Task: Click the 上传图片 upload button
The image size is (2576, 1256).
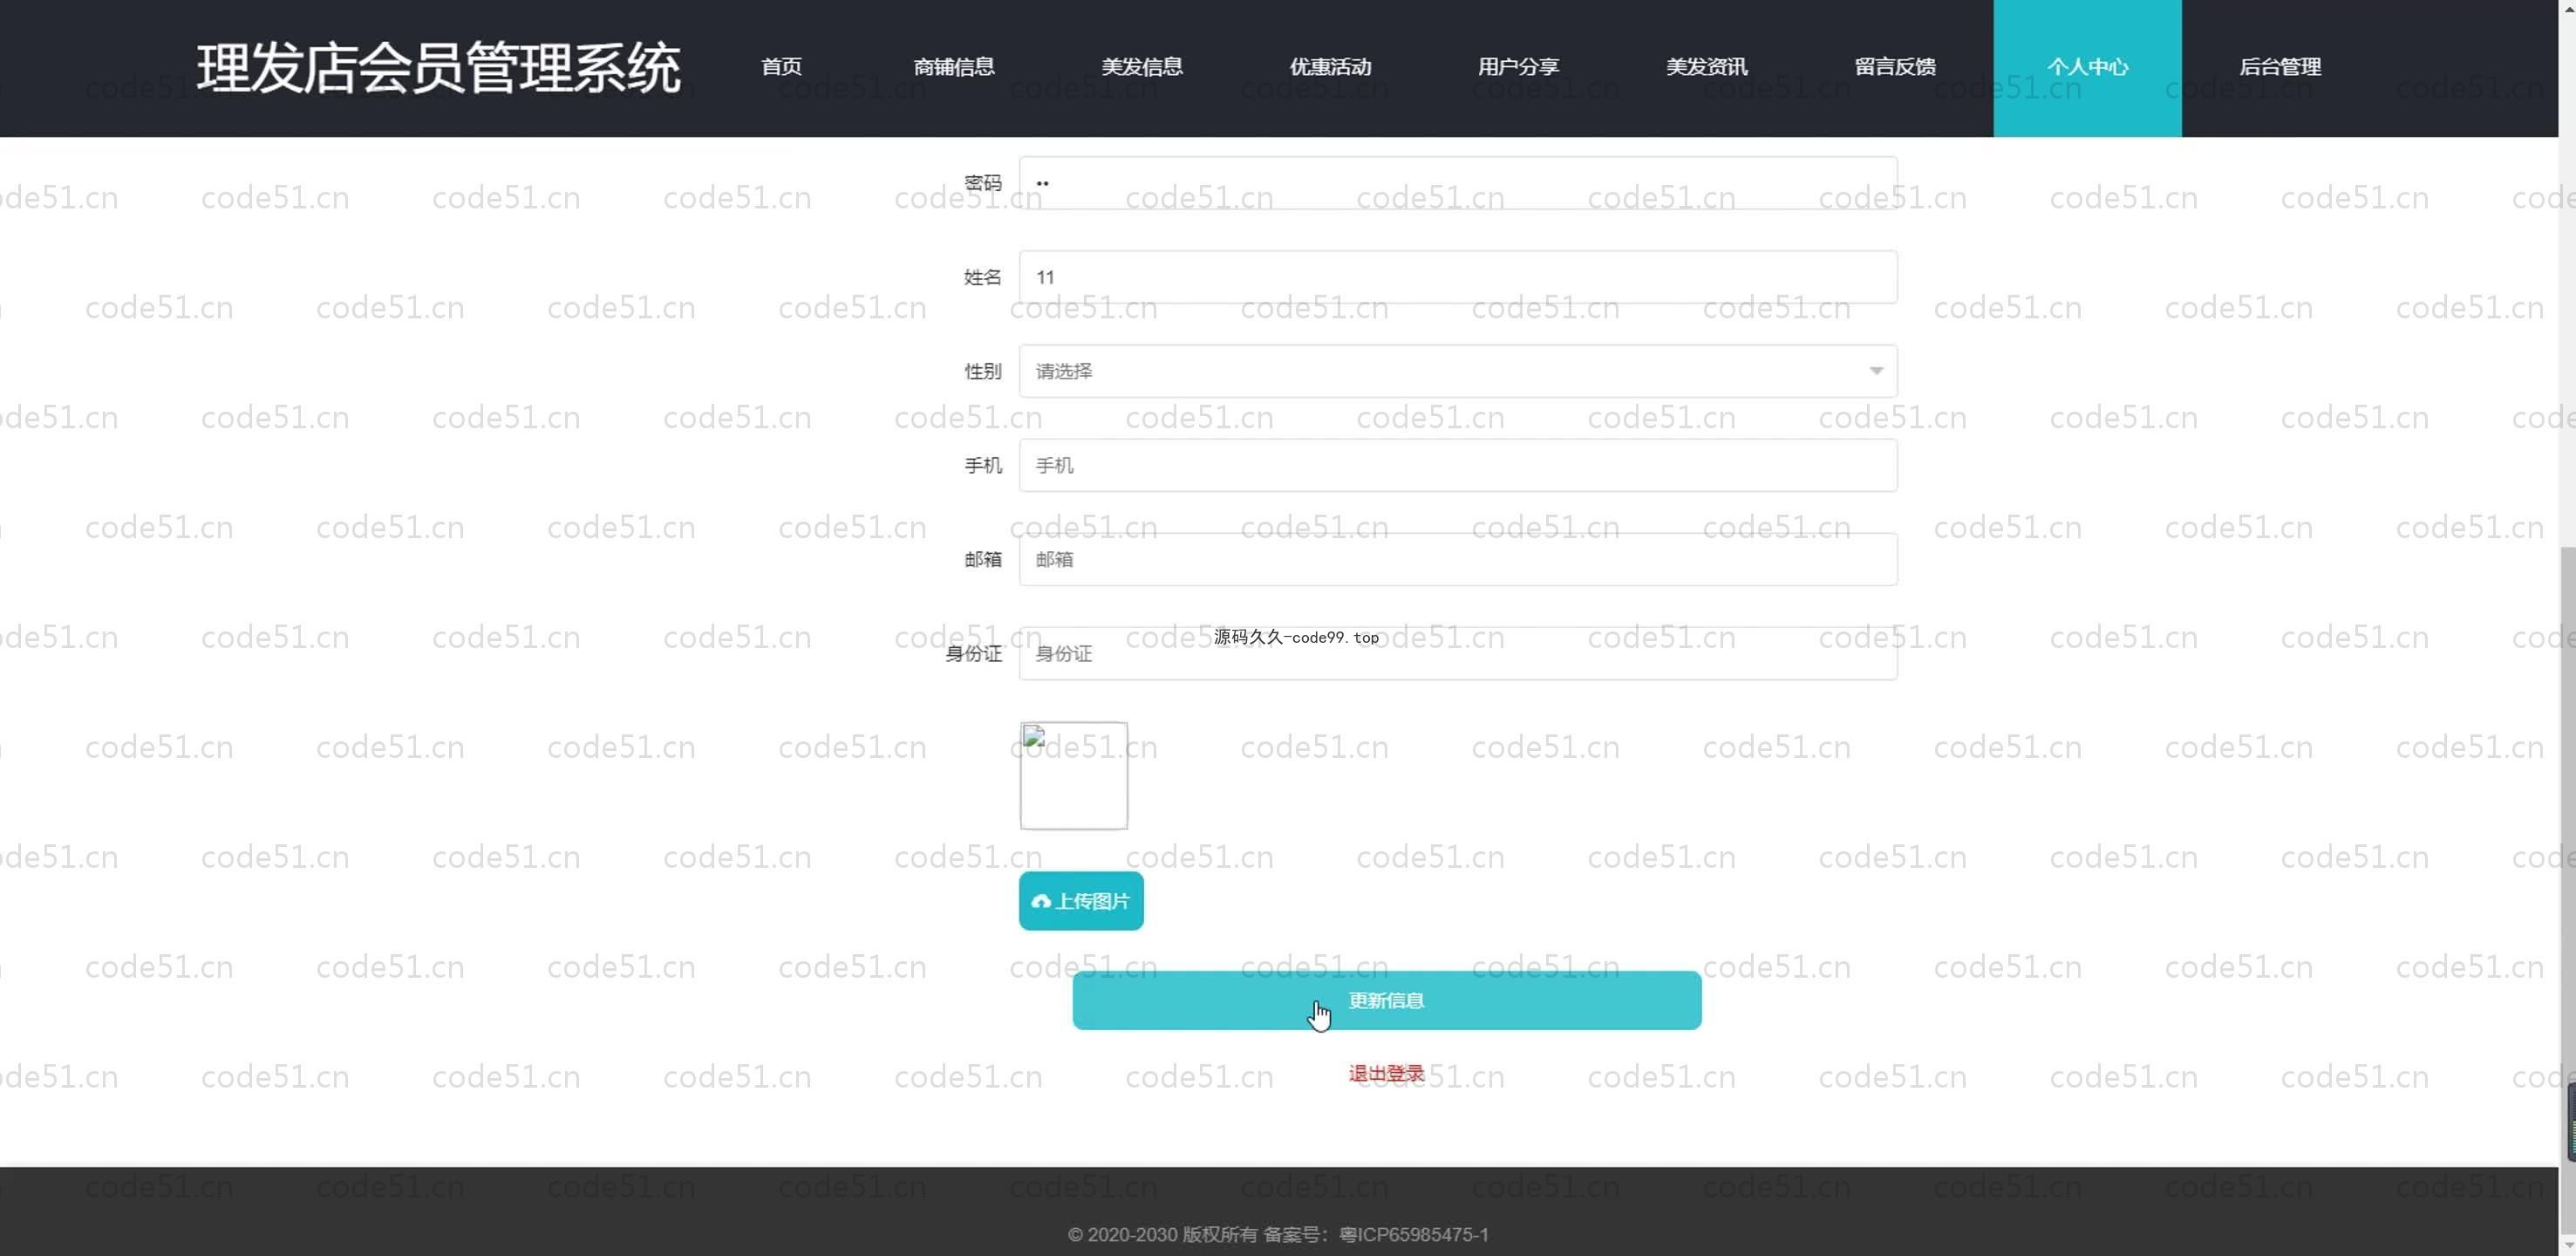Action: click(x=1081, y=901)
